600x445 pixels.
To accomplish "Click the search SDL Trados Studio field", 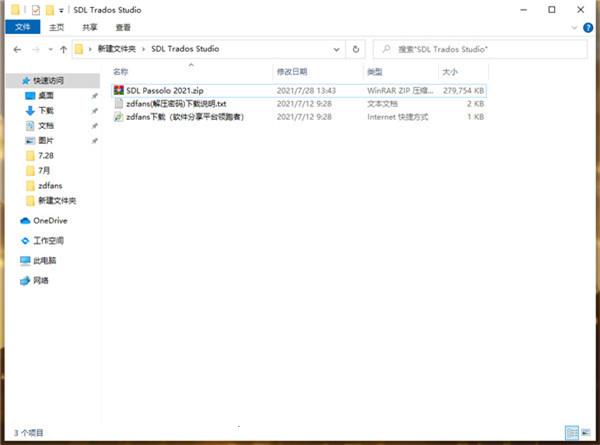I will click(x=480, y=49).
